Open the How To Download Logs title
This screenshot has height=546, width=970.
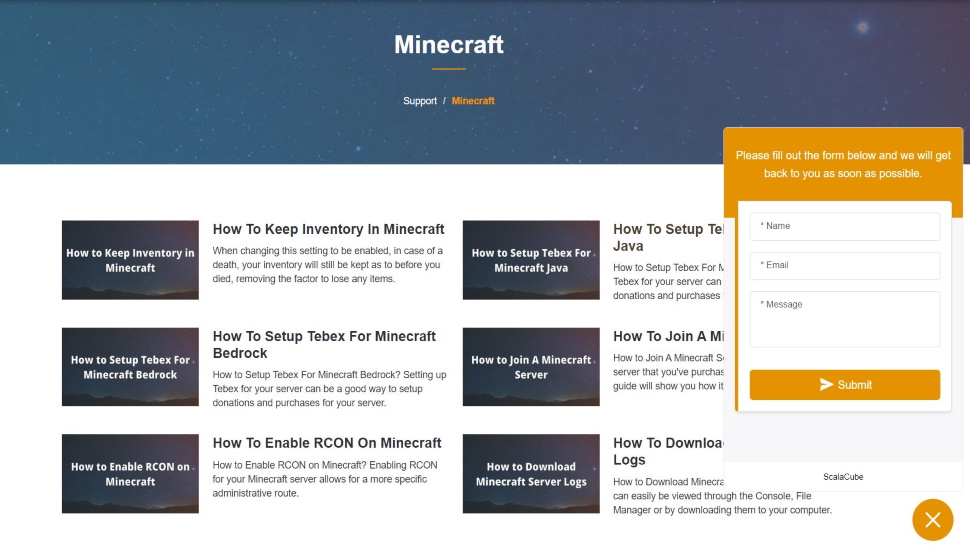667,451
